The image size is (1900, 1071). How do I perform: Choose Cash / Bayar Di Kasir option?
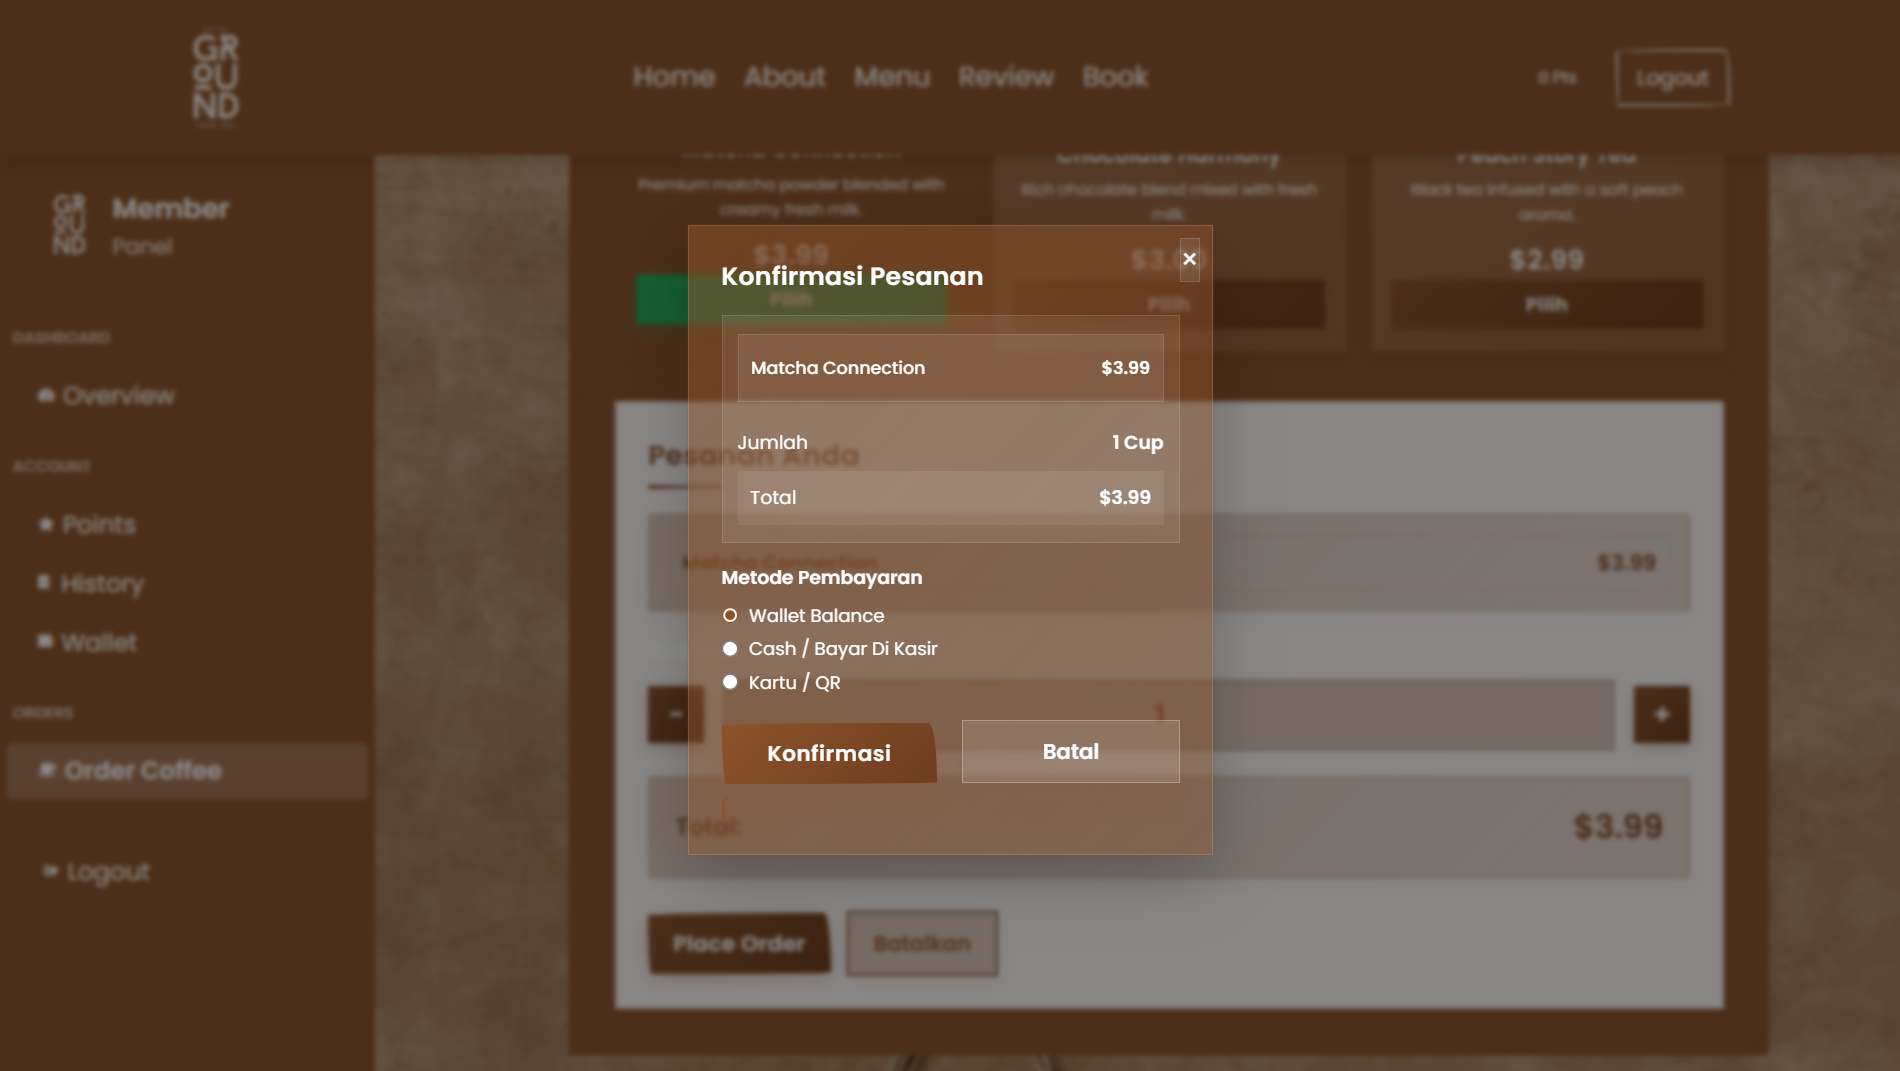tap(730, 649)
